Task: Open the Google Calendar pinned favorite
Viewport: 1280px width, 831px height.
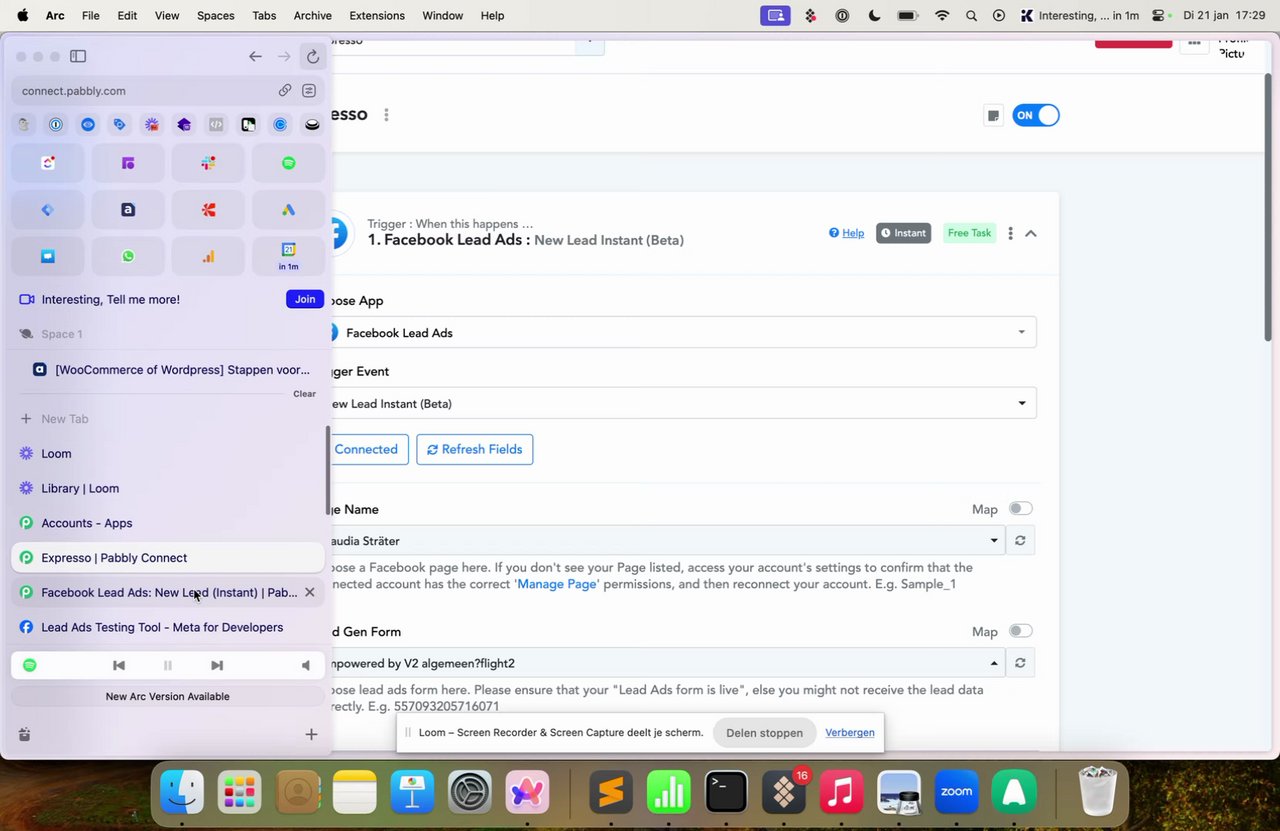Action: 288,256
